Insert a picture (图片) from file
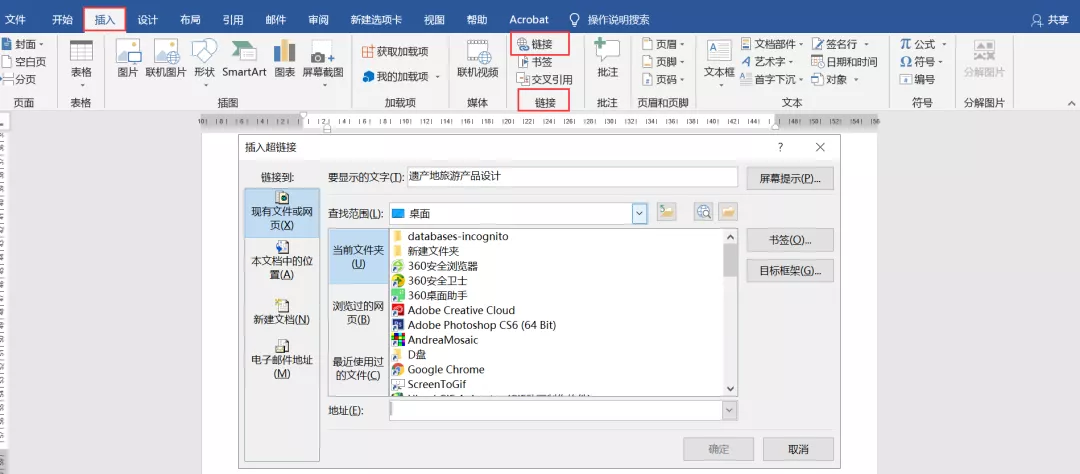Image resolution: width=1080 pixels, height=474 pixels. click(128, 59)
